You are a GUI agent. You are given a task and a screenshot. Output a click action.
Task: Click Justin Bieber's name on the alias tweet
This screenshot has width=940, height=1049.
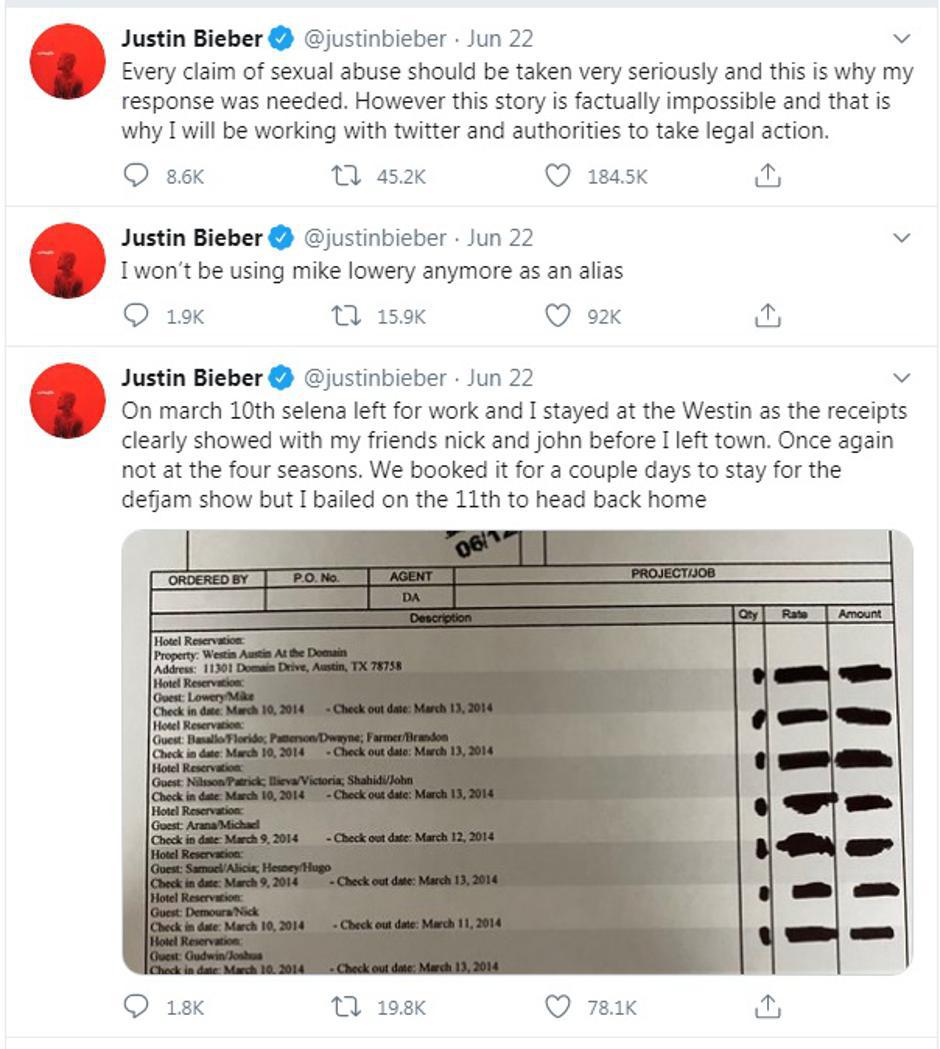191,239
